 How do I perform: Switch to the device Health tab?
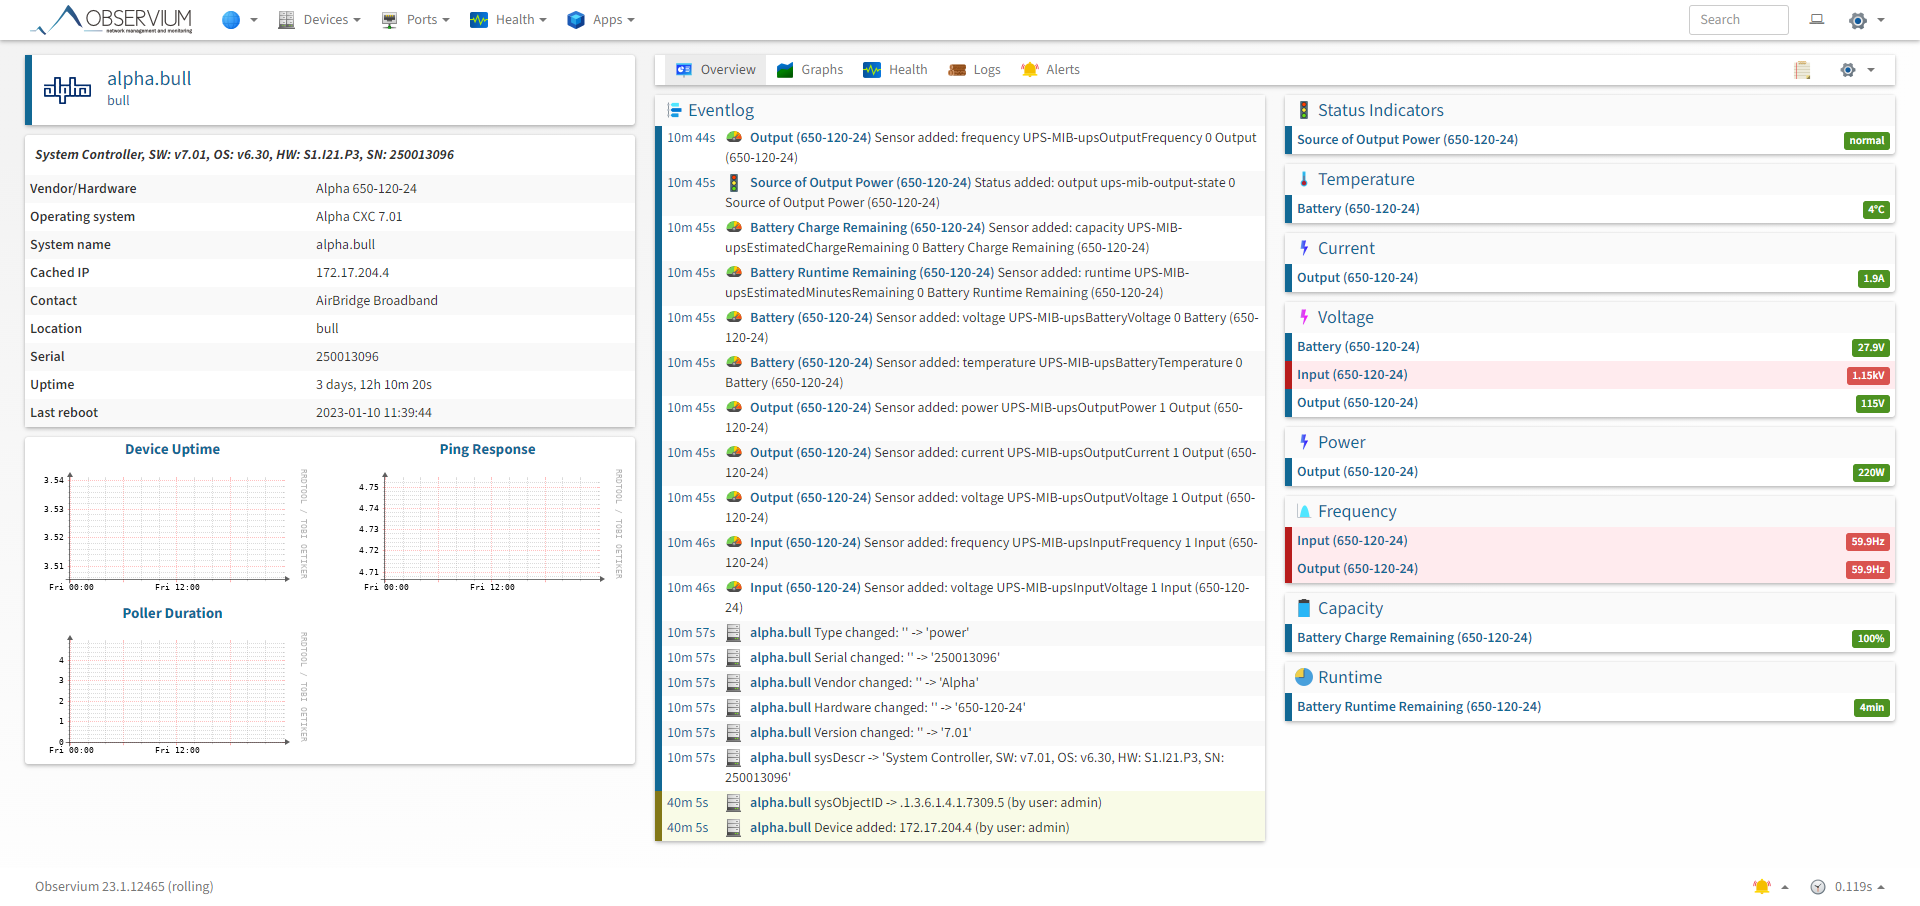coord(895,70)
